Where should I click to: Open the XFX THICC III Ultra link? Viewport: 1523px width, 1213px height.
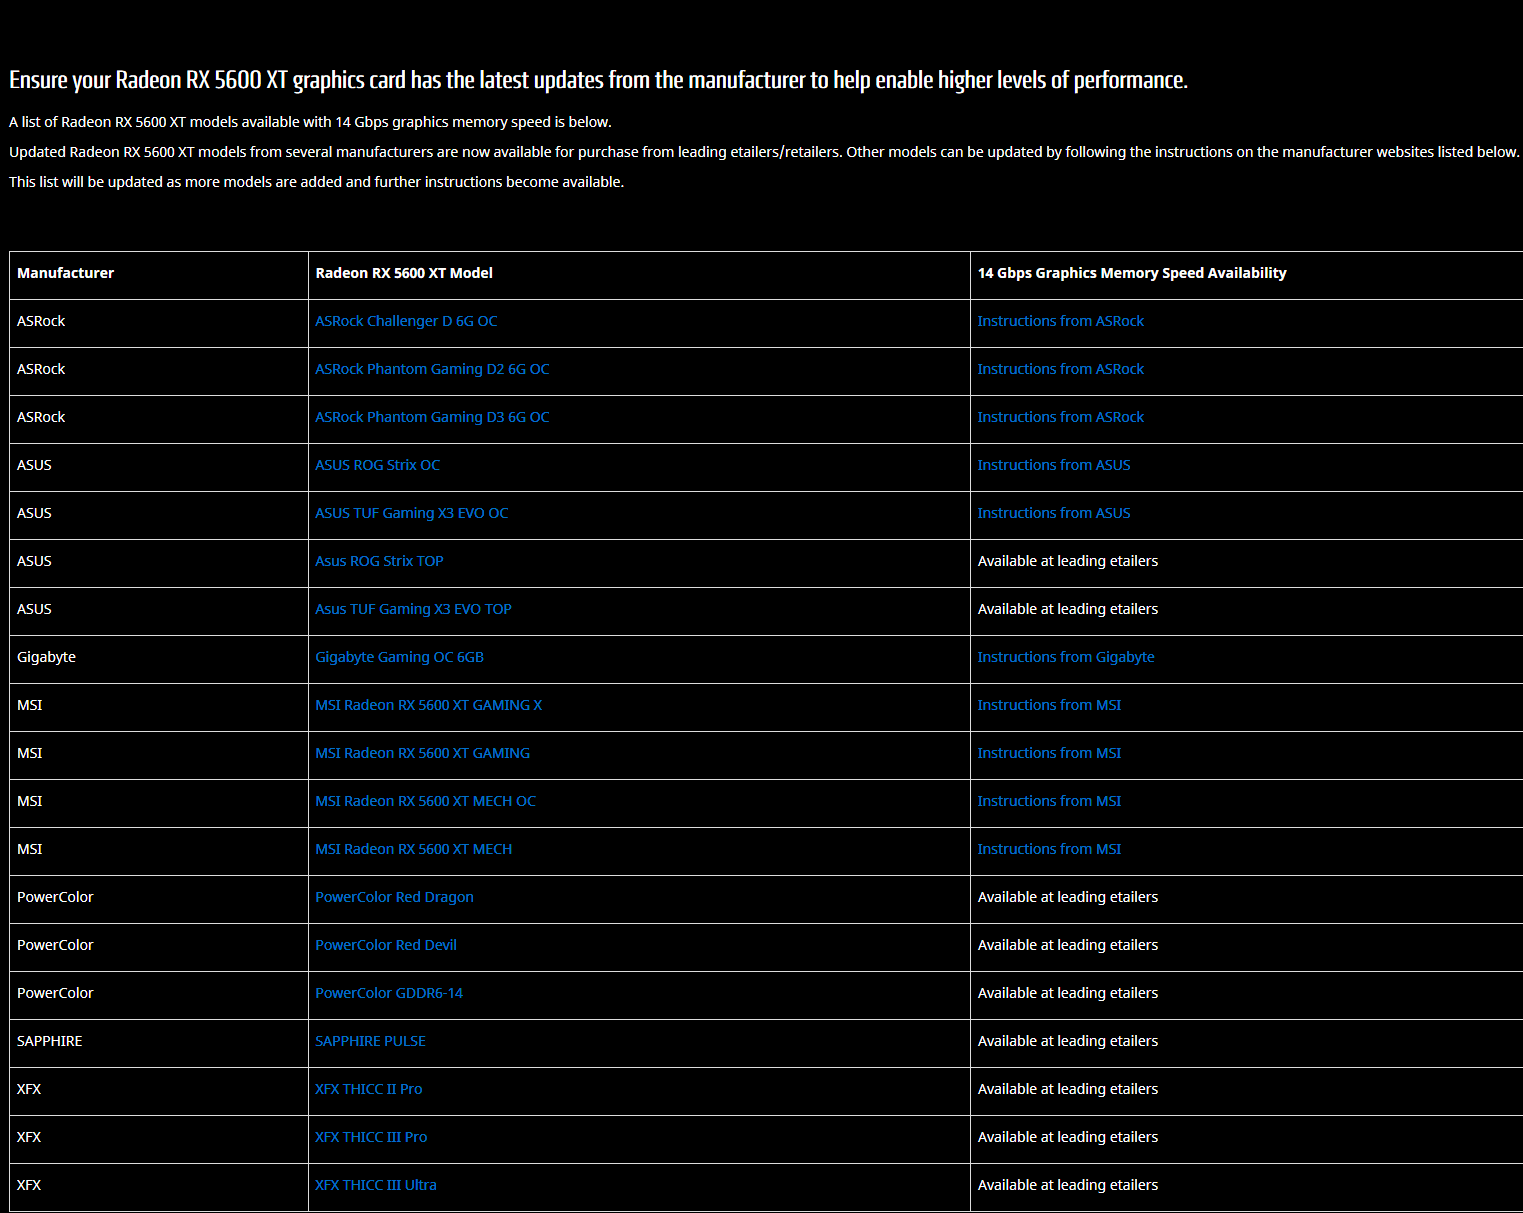375,1185
